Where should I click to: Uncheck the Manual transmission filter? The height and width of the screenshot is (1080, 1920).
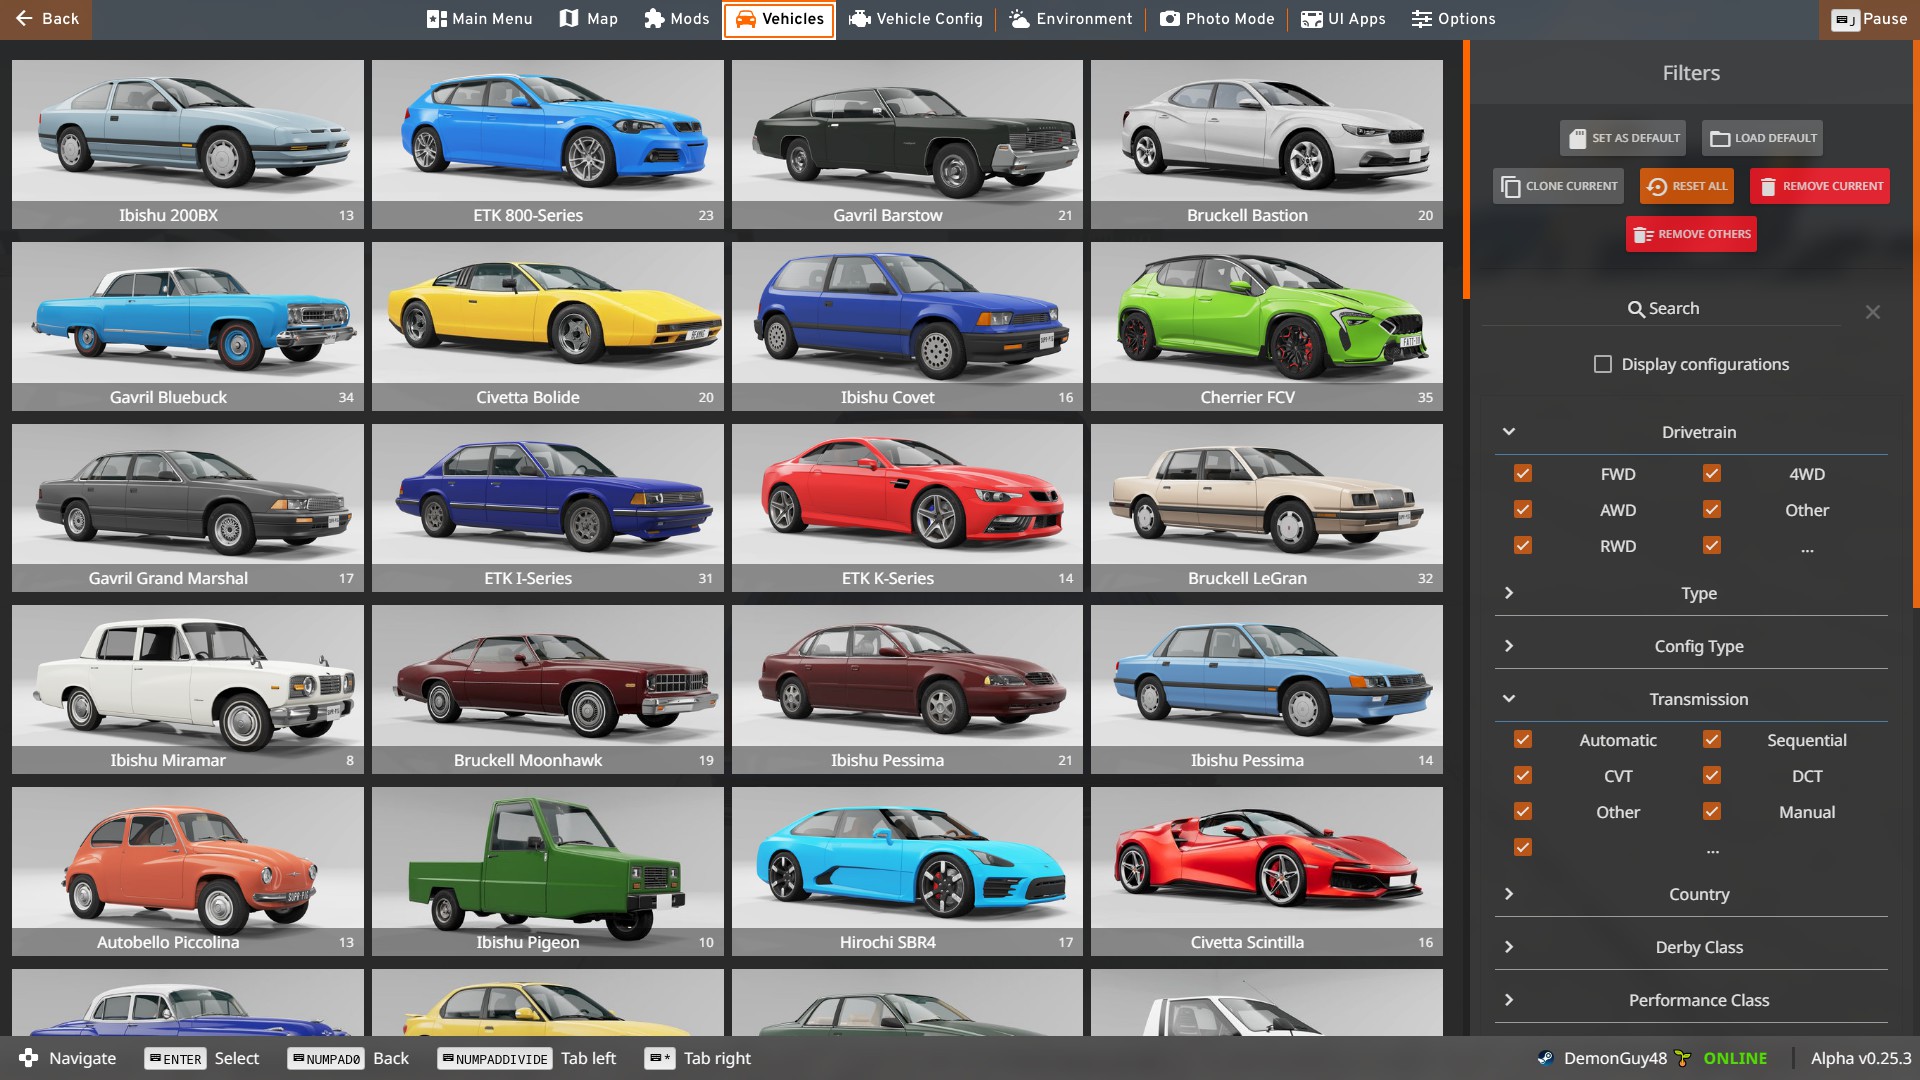click(1712, 811)
